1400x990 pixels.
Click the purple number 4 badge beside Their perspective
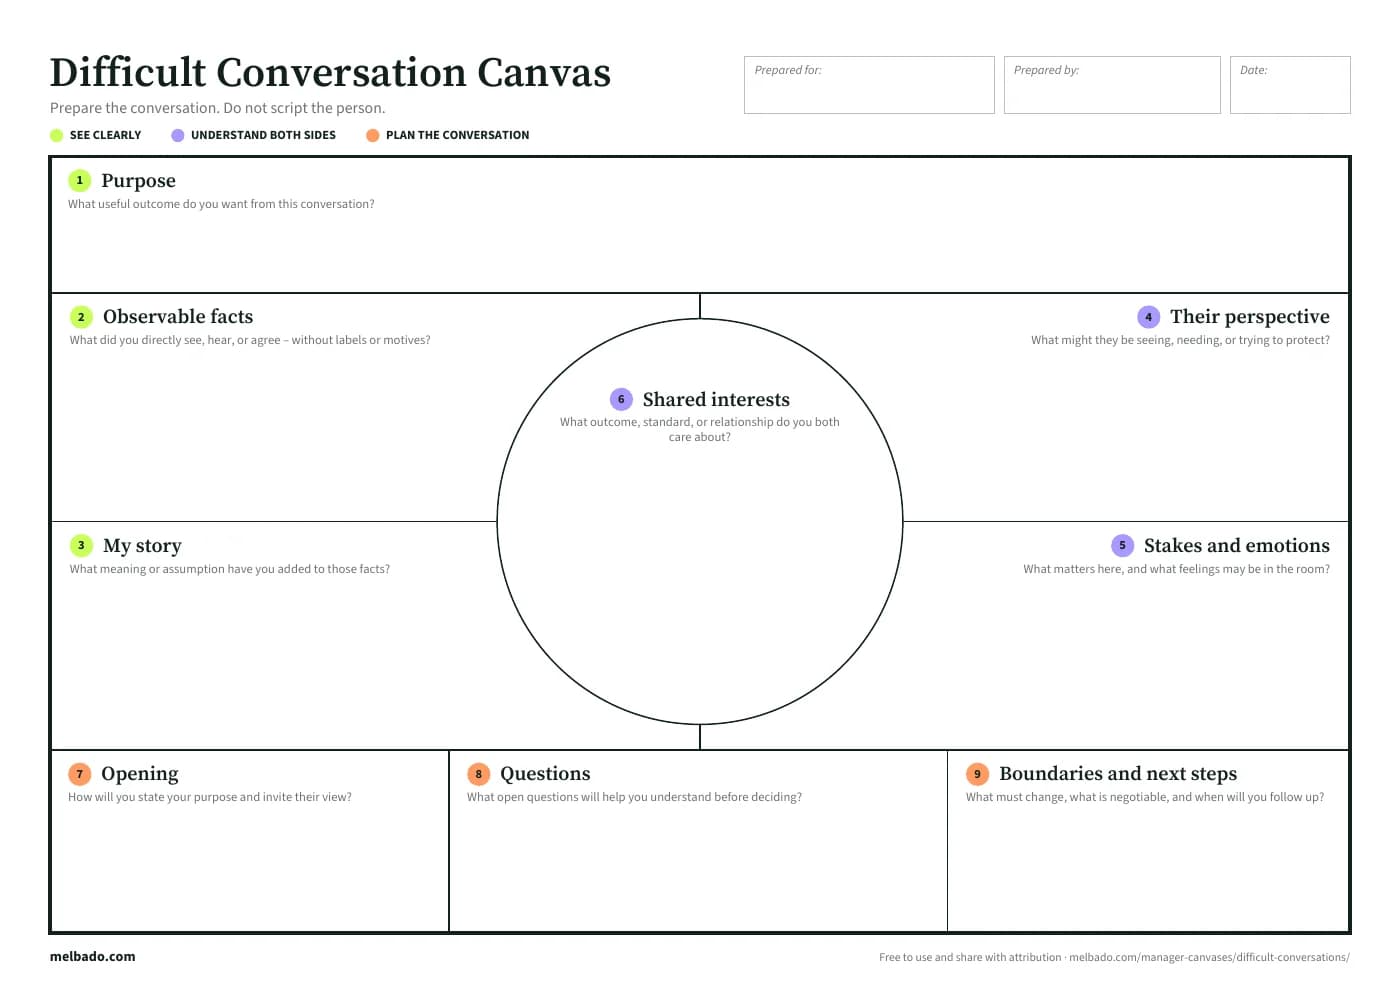(x=1149, y=317)
